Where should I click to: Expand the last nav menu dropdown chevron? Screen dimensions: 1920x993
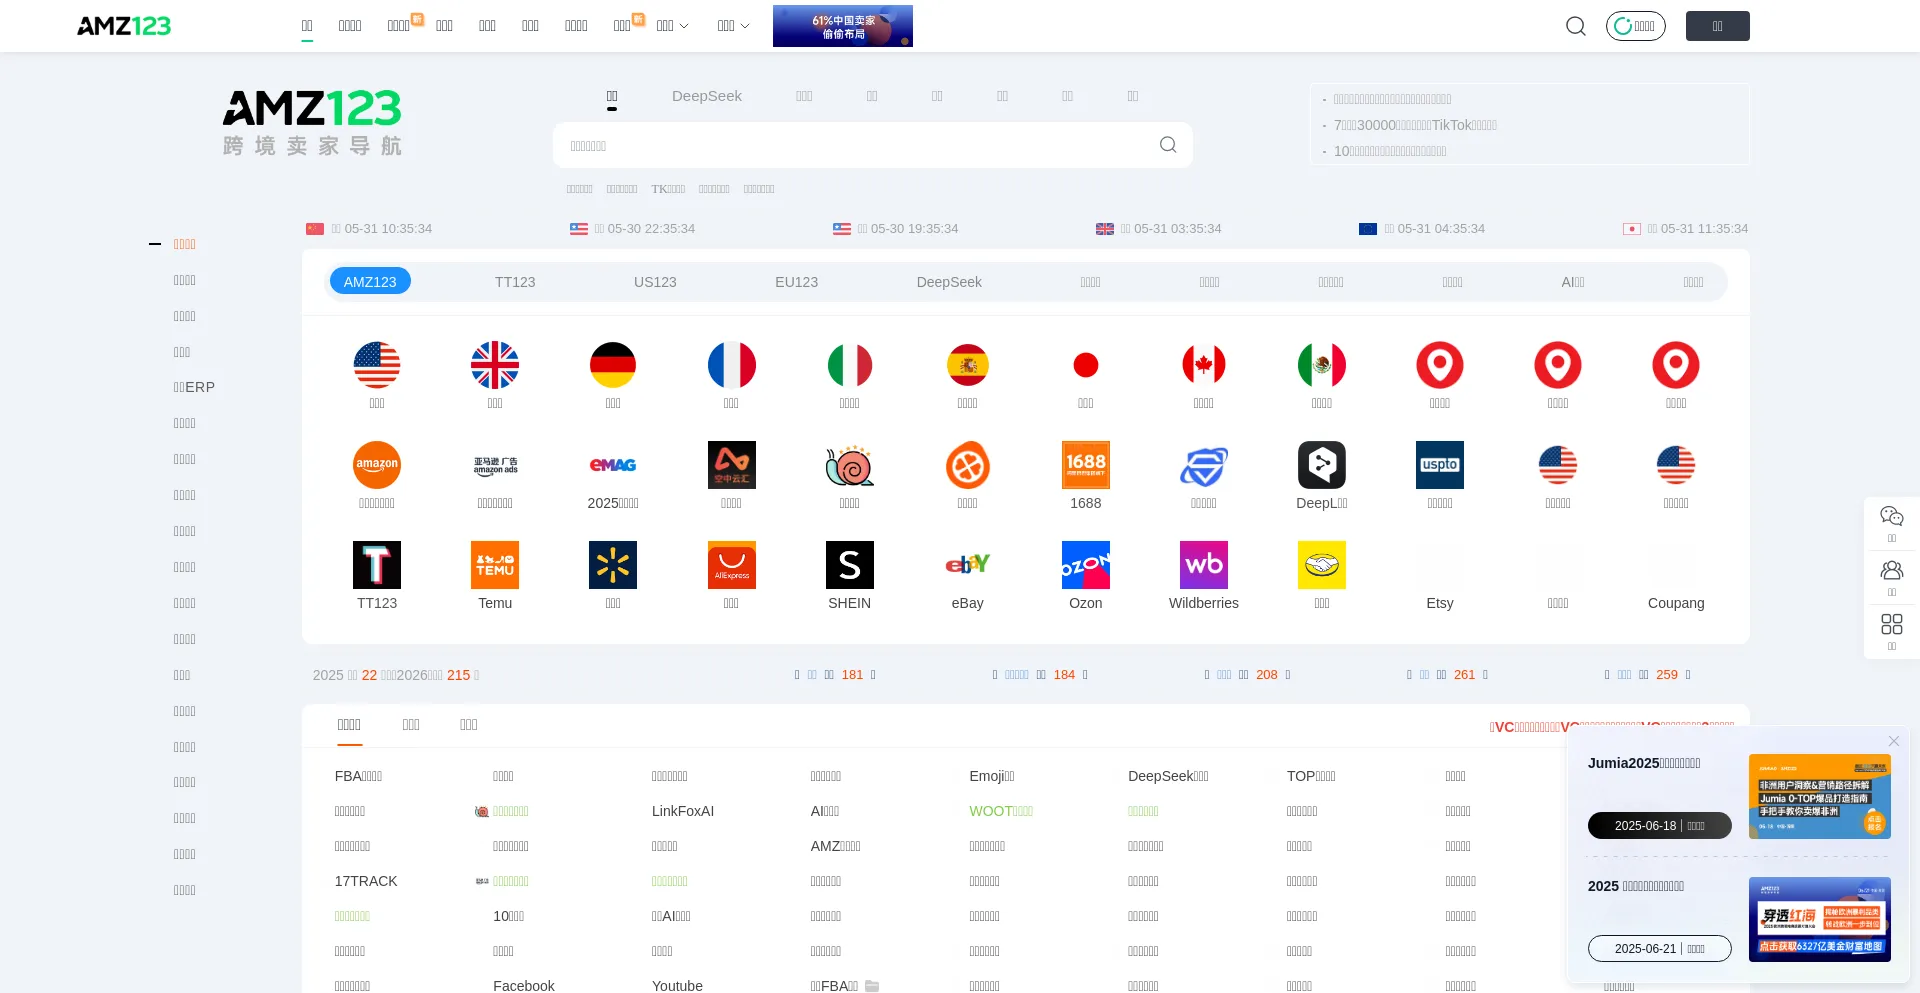point(745,27)
